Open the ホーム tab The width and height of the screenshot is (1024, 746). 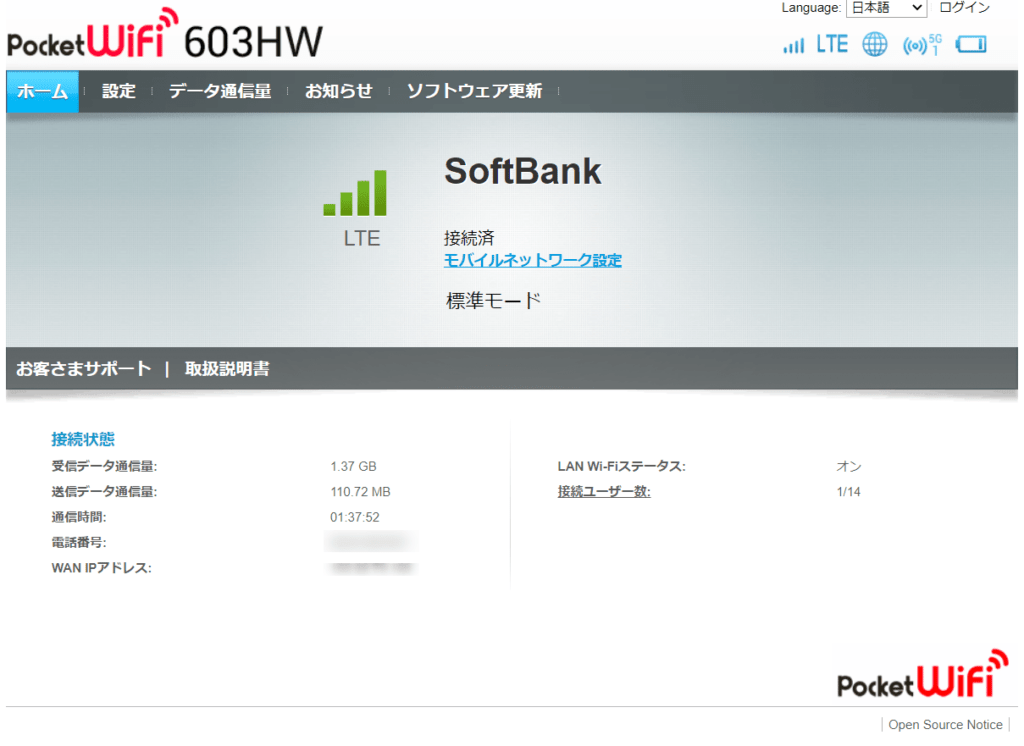pyautogui.click(x=42, y=91)
